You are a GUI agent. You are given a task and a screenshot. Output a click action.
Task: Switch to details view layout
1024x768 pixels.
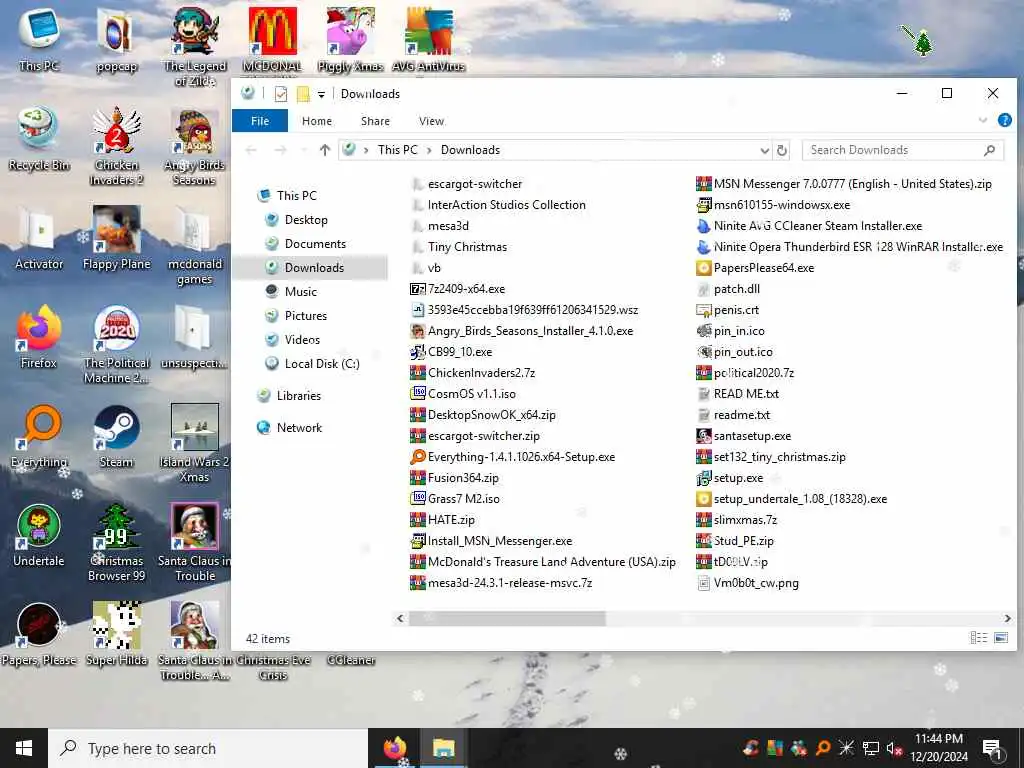(x=978, y=637)
